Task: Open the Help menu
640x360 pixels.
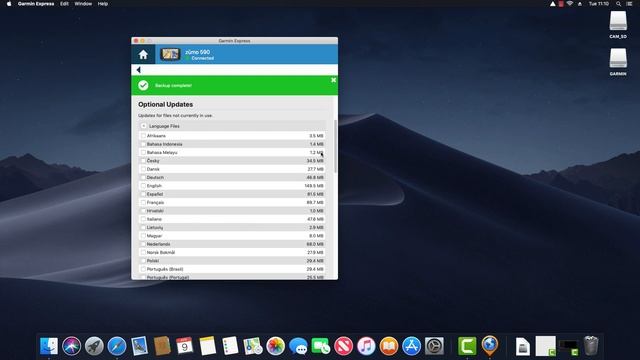Action: tap(103, 4)
